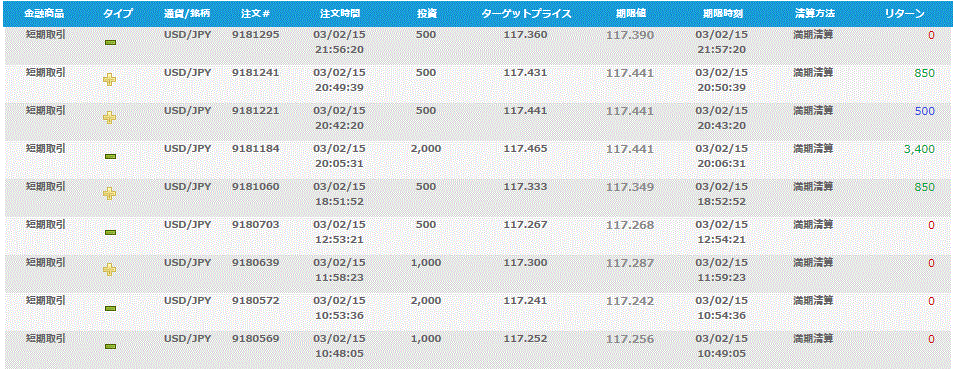Click the minus icon for order 9181295

(x=110, y=42)
